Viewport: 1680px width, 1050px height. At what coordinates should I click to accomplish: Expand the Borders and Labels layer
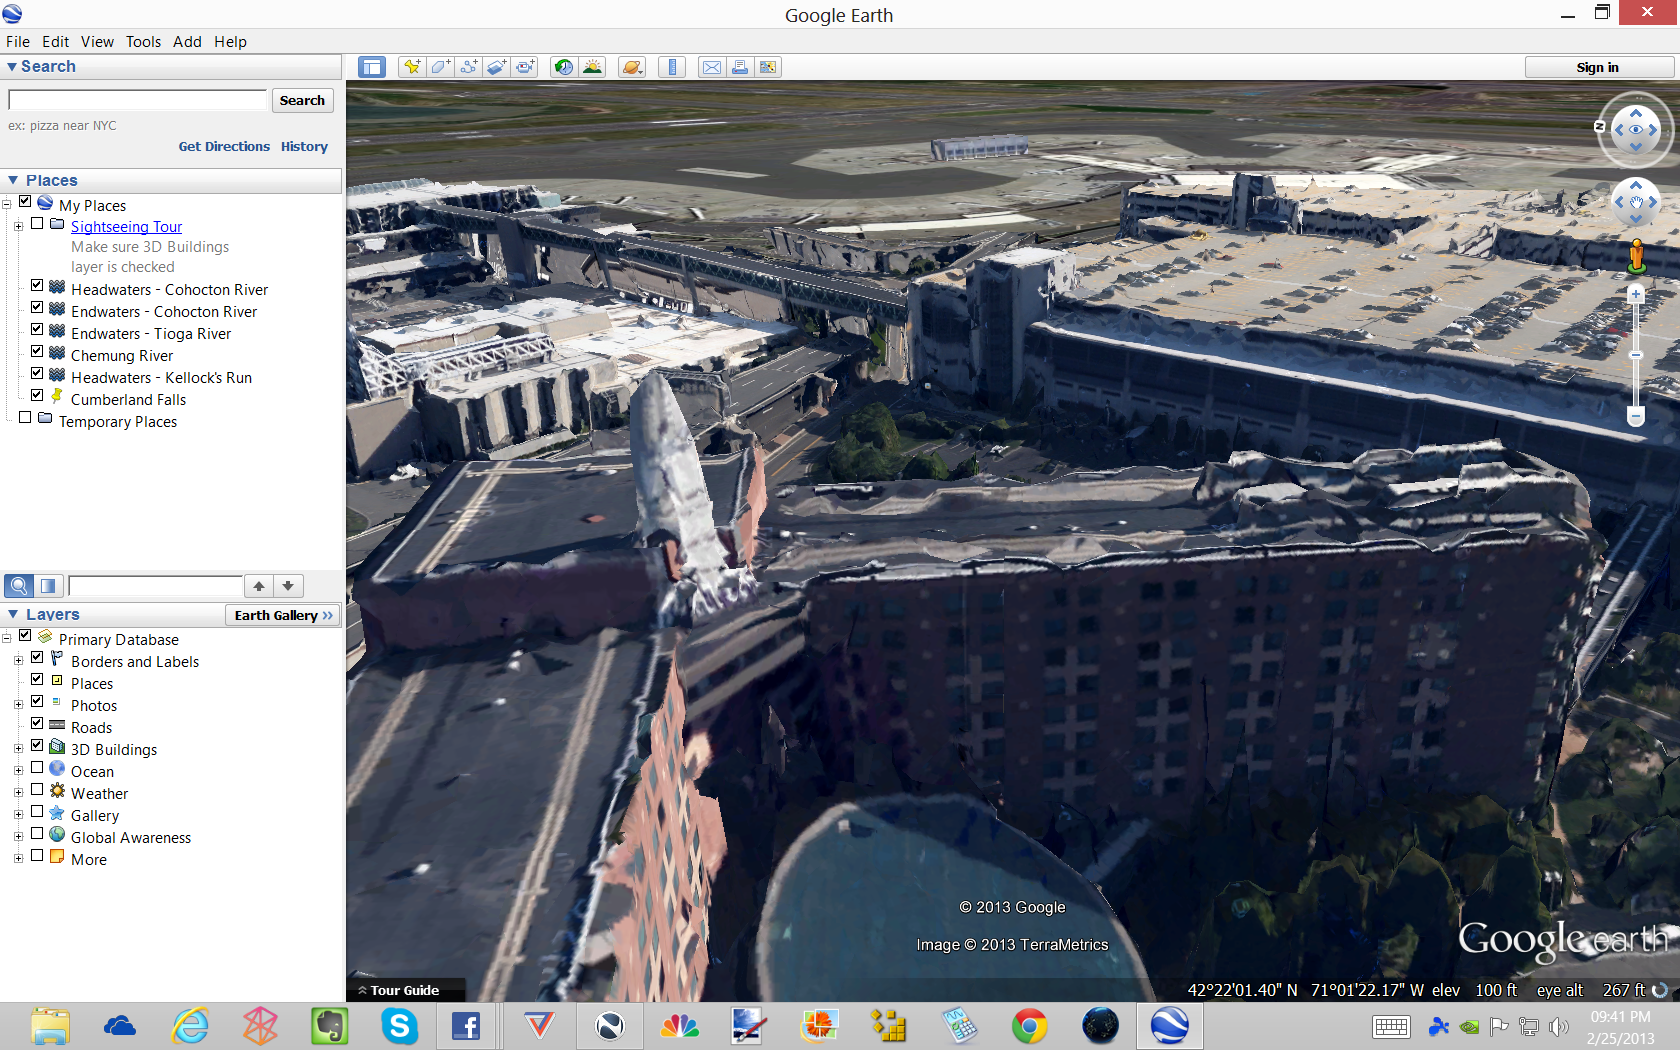click(18, 661)
